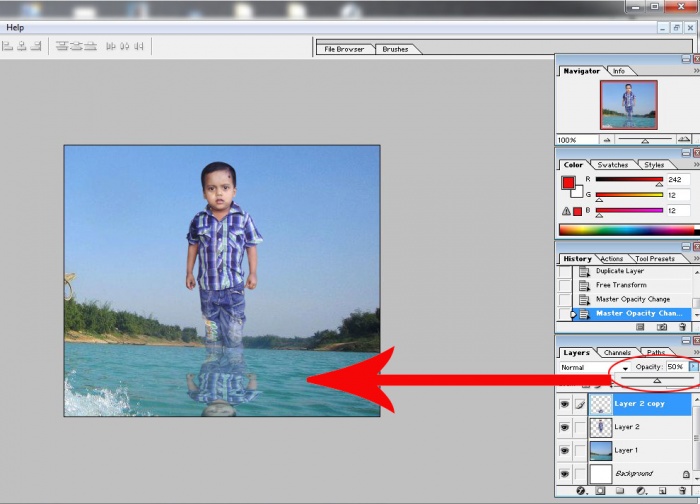Open the Layers panel flyout menu
The height and width of the screenshot is (504, 700).
(696, 352)
